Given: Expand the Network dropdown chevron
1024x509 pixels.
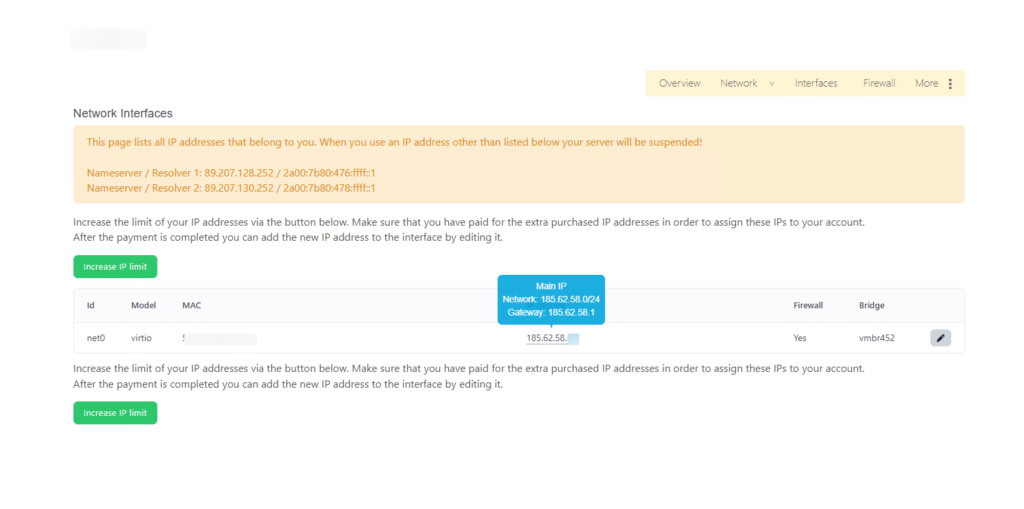Looking at the screenshot, I should [x=772, y=84].
